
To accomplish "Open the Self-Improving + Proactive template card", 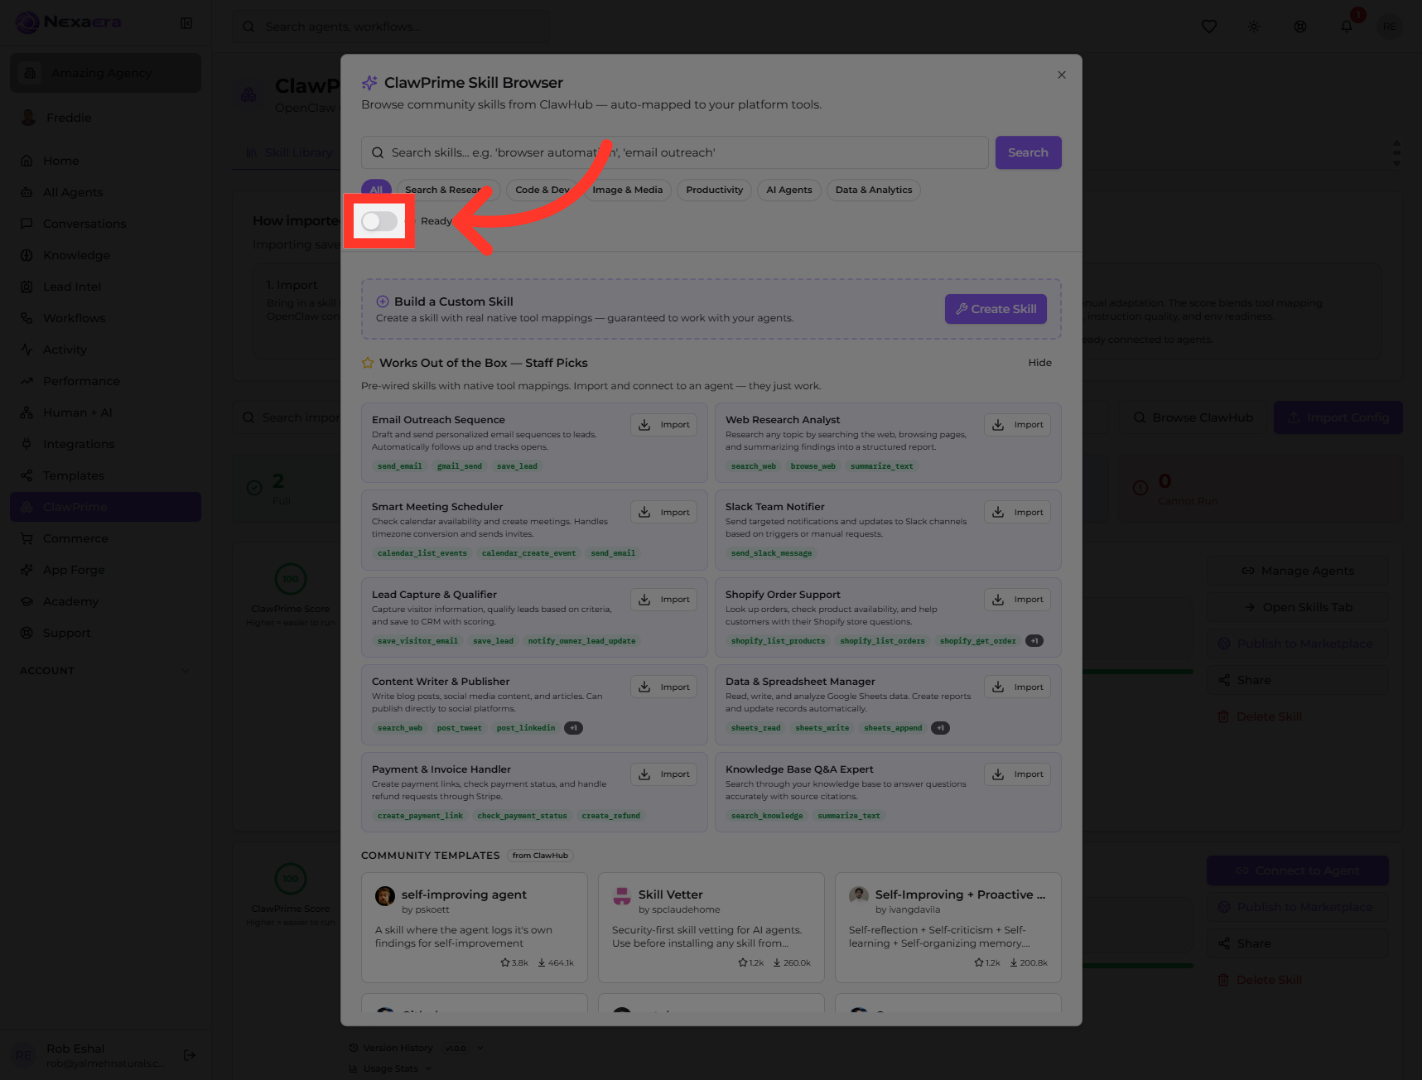I will pos(948,927).
